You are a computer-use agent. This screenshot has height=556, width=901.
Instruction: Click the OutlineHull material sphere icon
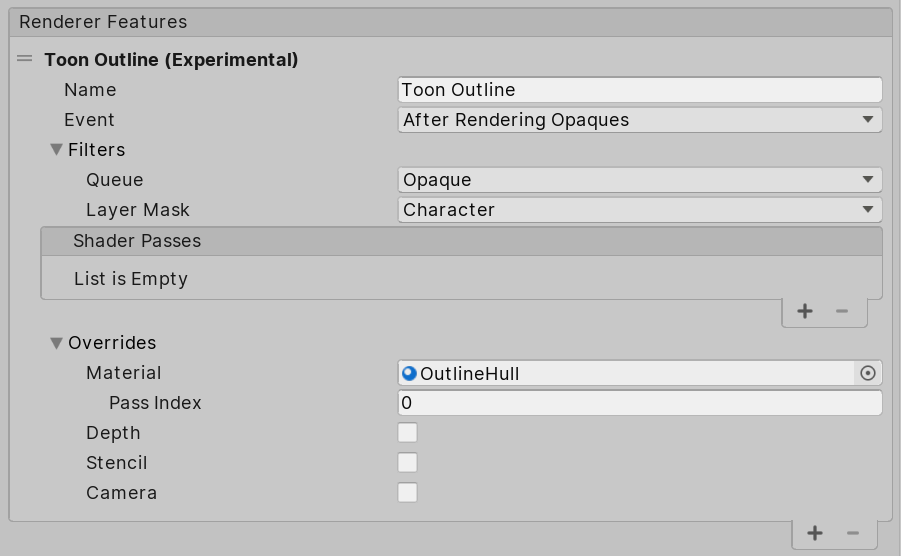click(409, 373)
